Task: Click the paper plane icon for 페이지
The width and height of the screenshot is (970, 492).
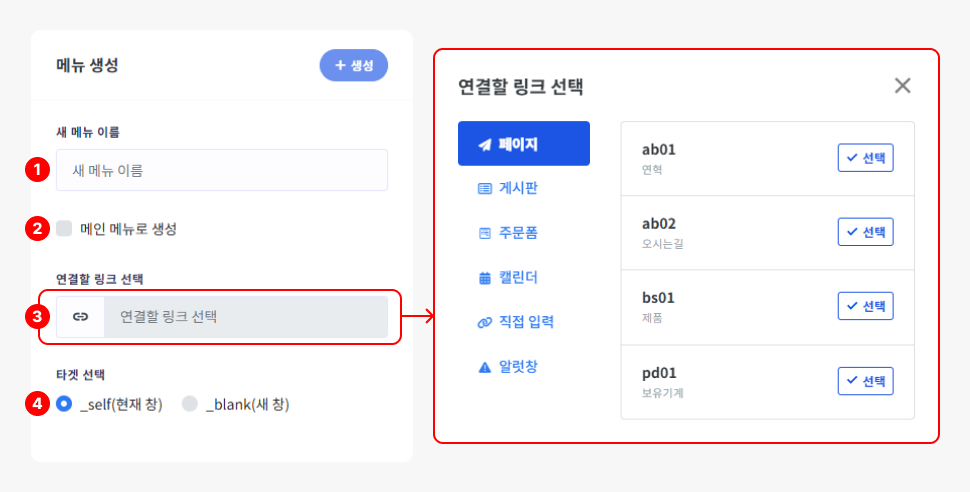Action: (485, 144)
